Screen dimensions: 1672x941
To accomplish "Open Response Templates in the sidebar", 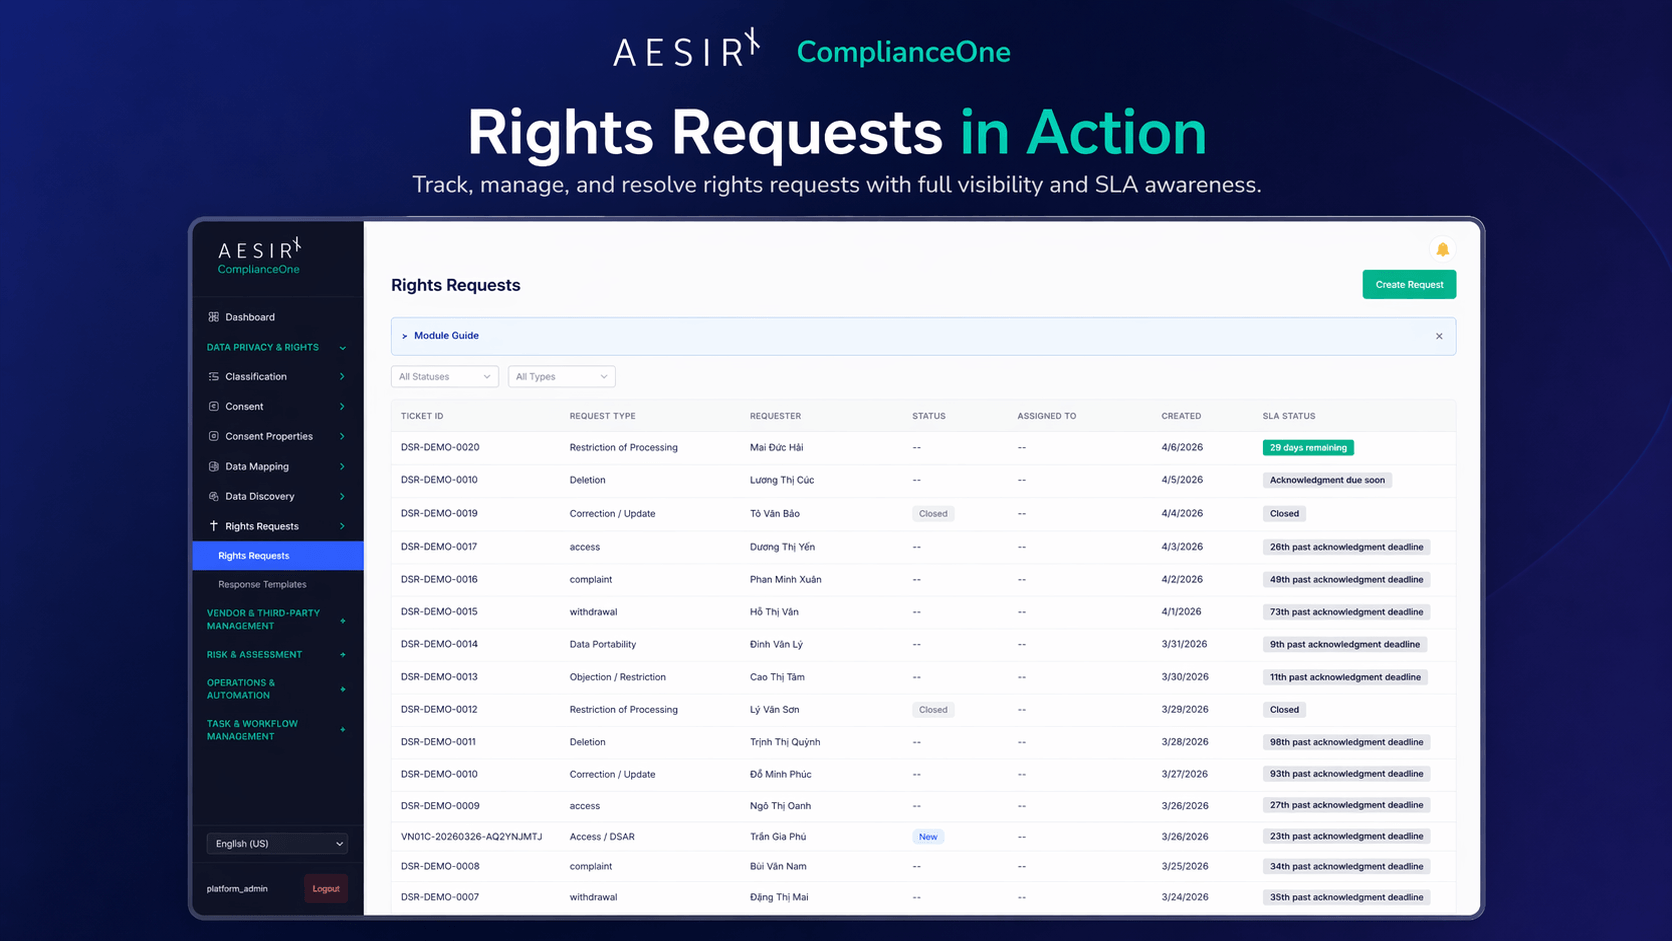I will [x=262, y=585].
